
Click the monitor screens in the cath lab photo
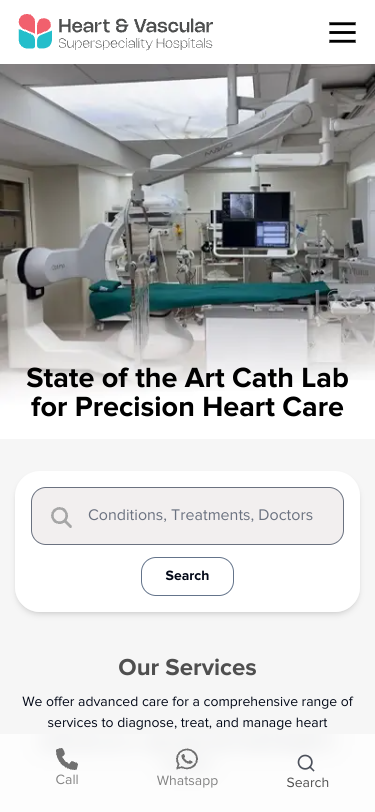256,220
